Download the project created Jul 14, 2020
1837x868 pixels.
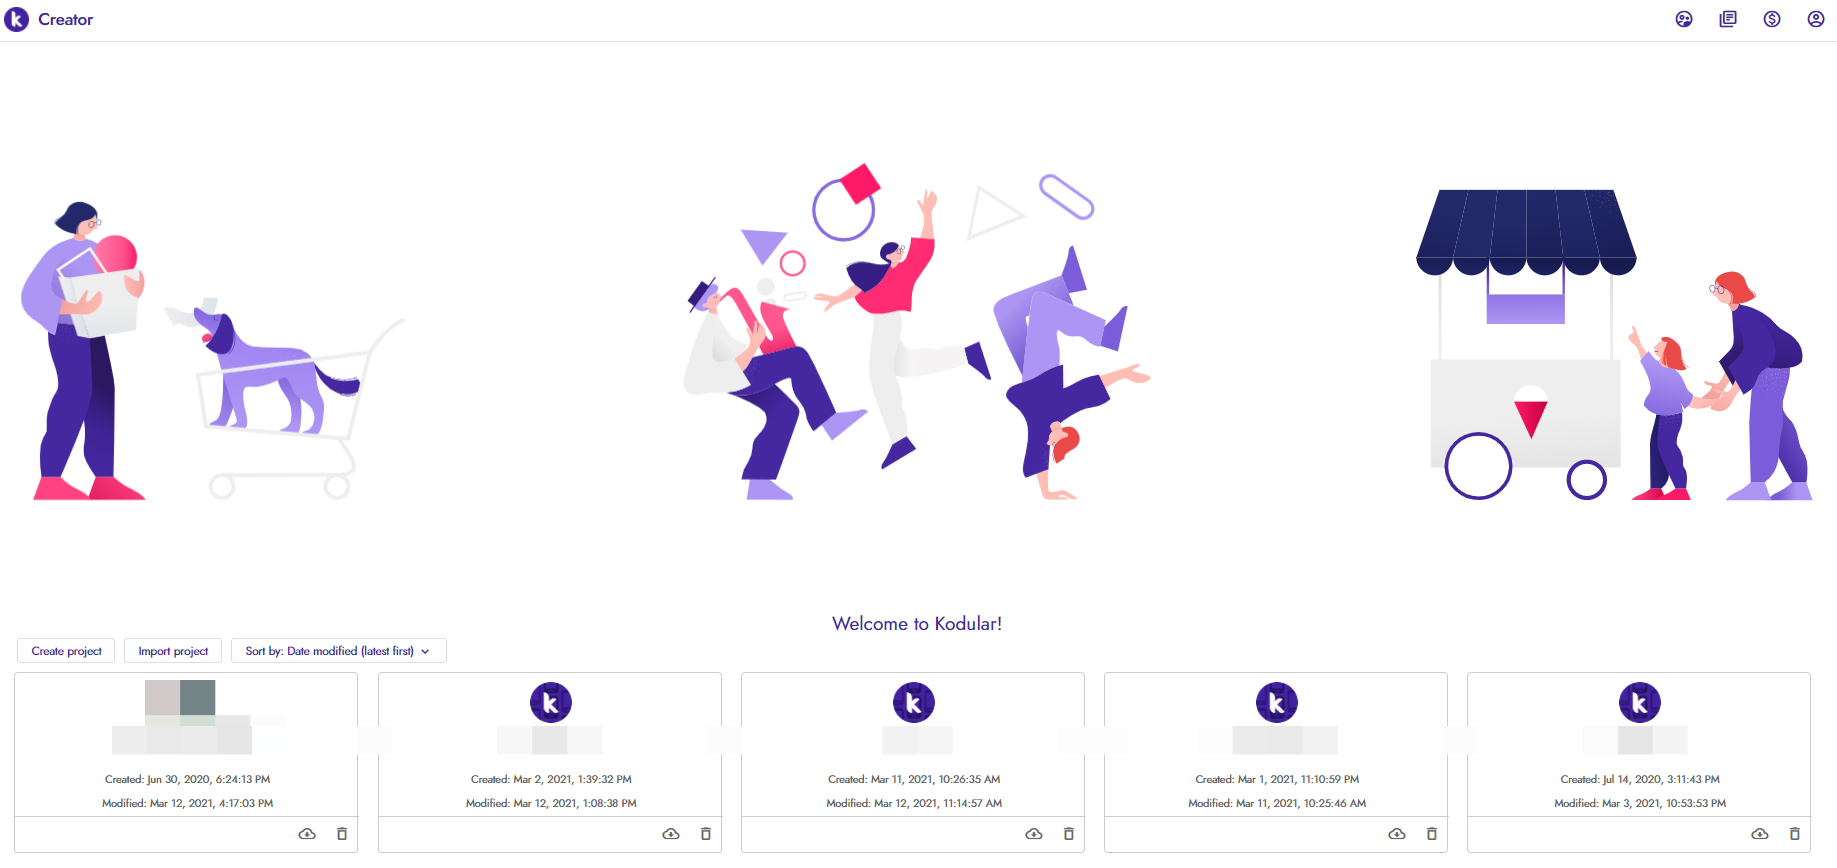(1760, 834)
